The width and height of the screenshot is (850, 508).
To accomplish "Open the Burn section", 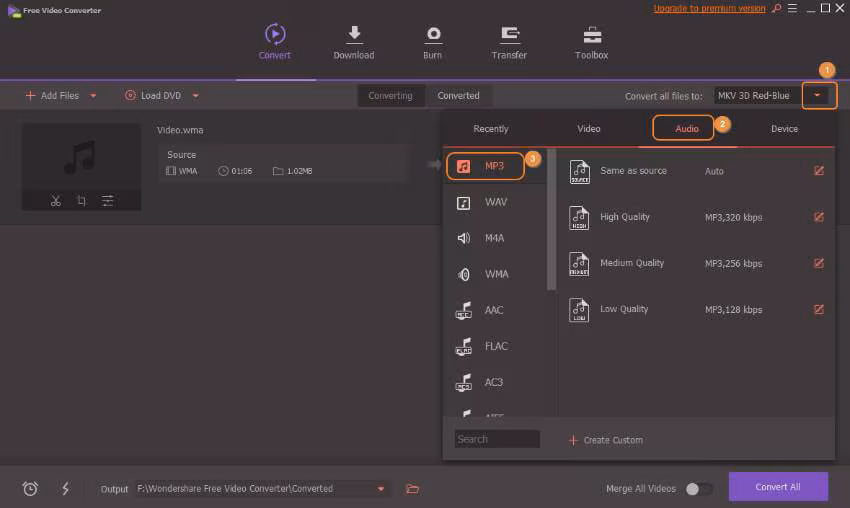I will [433, 42].
